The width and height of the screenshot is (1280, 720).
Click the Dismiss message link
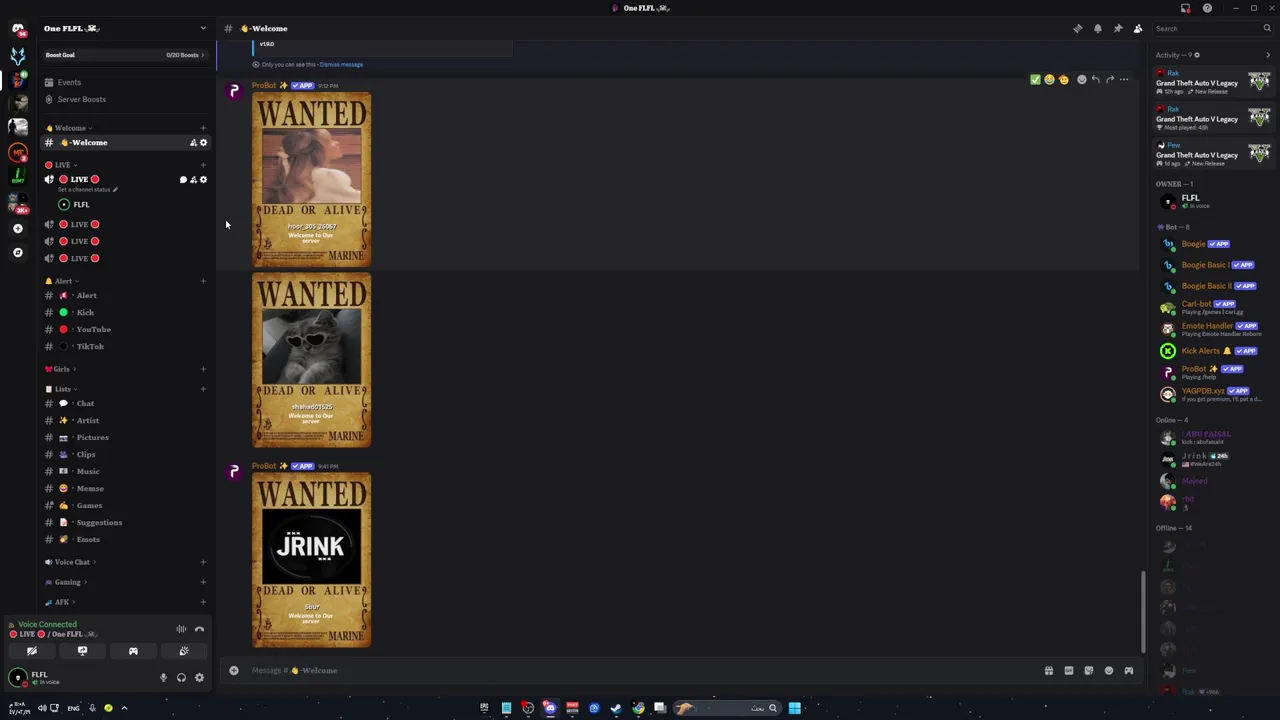341,64
